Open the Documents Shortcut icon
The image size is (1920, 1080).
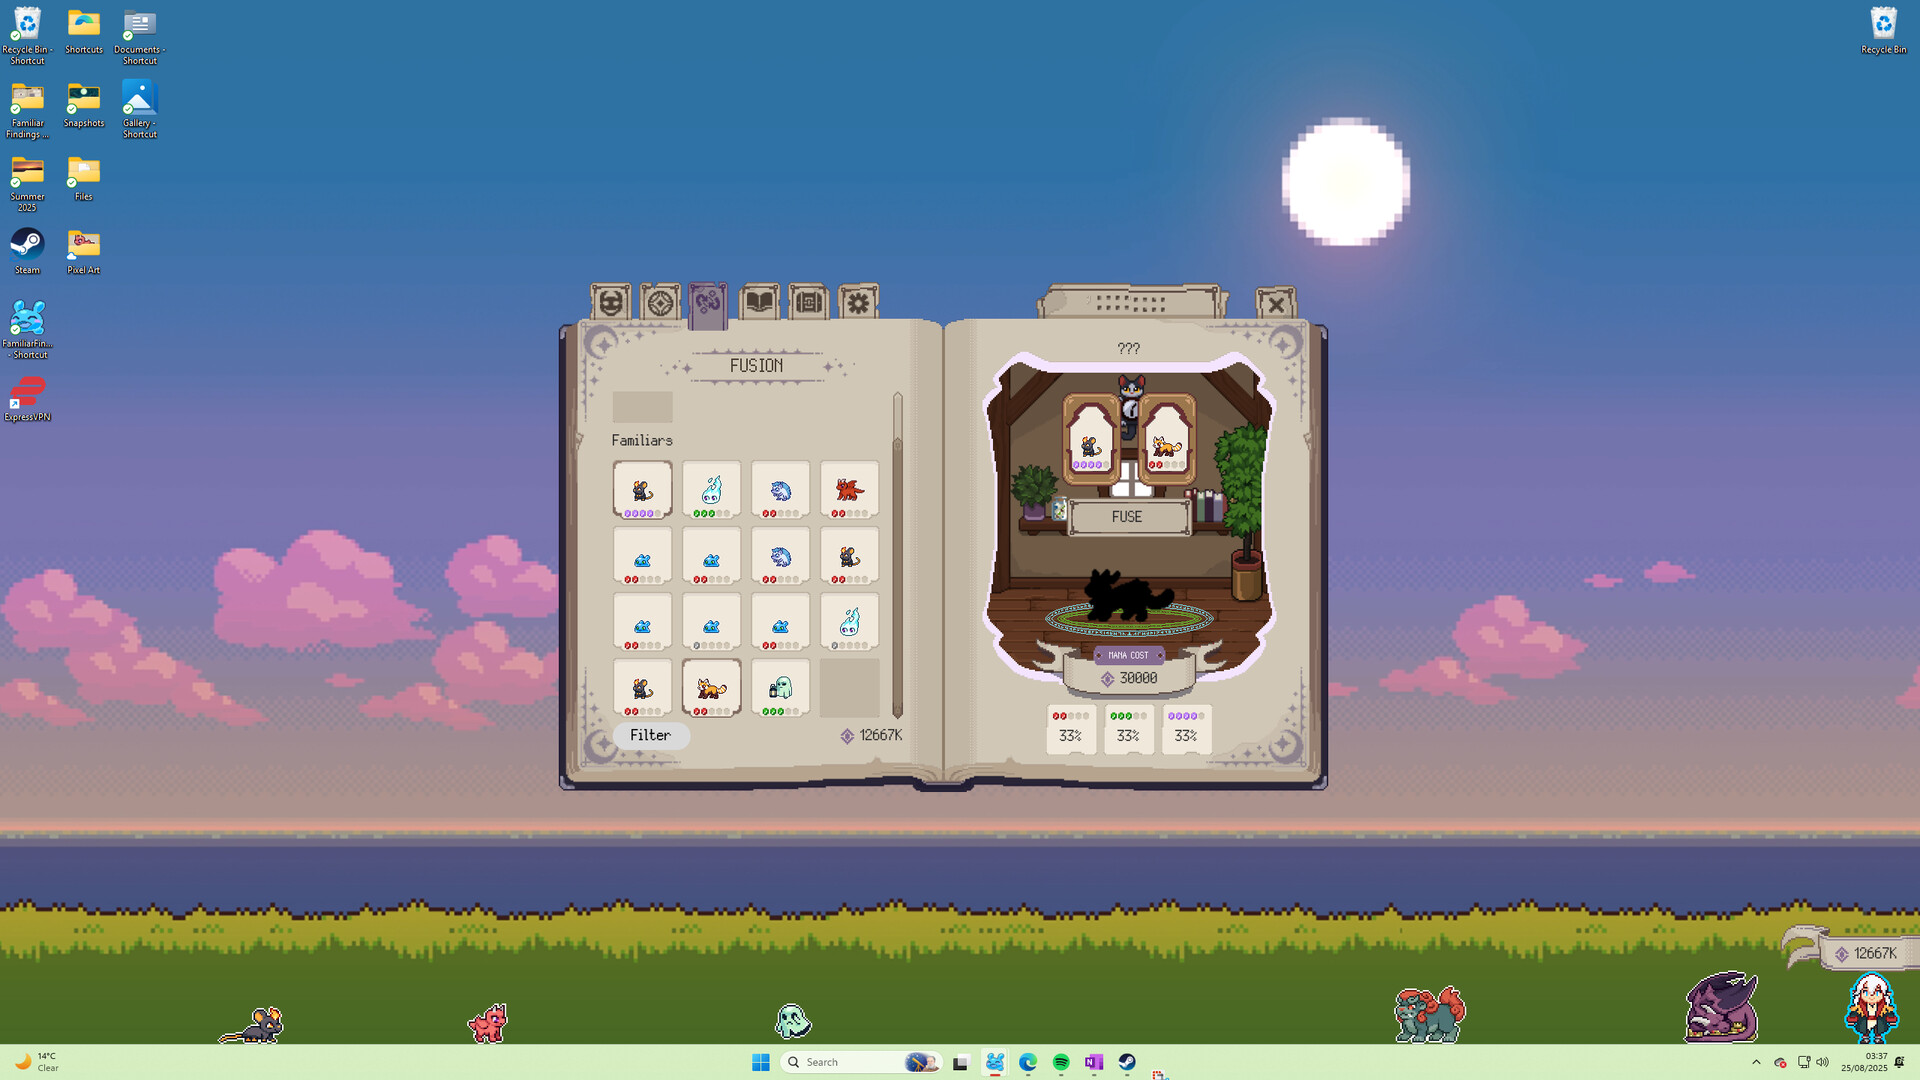click(x=140, y=36)
